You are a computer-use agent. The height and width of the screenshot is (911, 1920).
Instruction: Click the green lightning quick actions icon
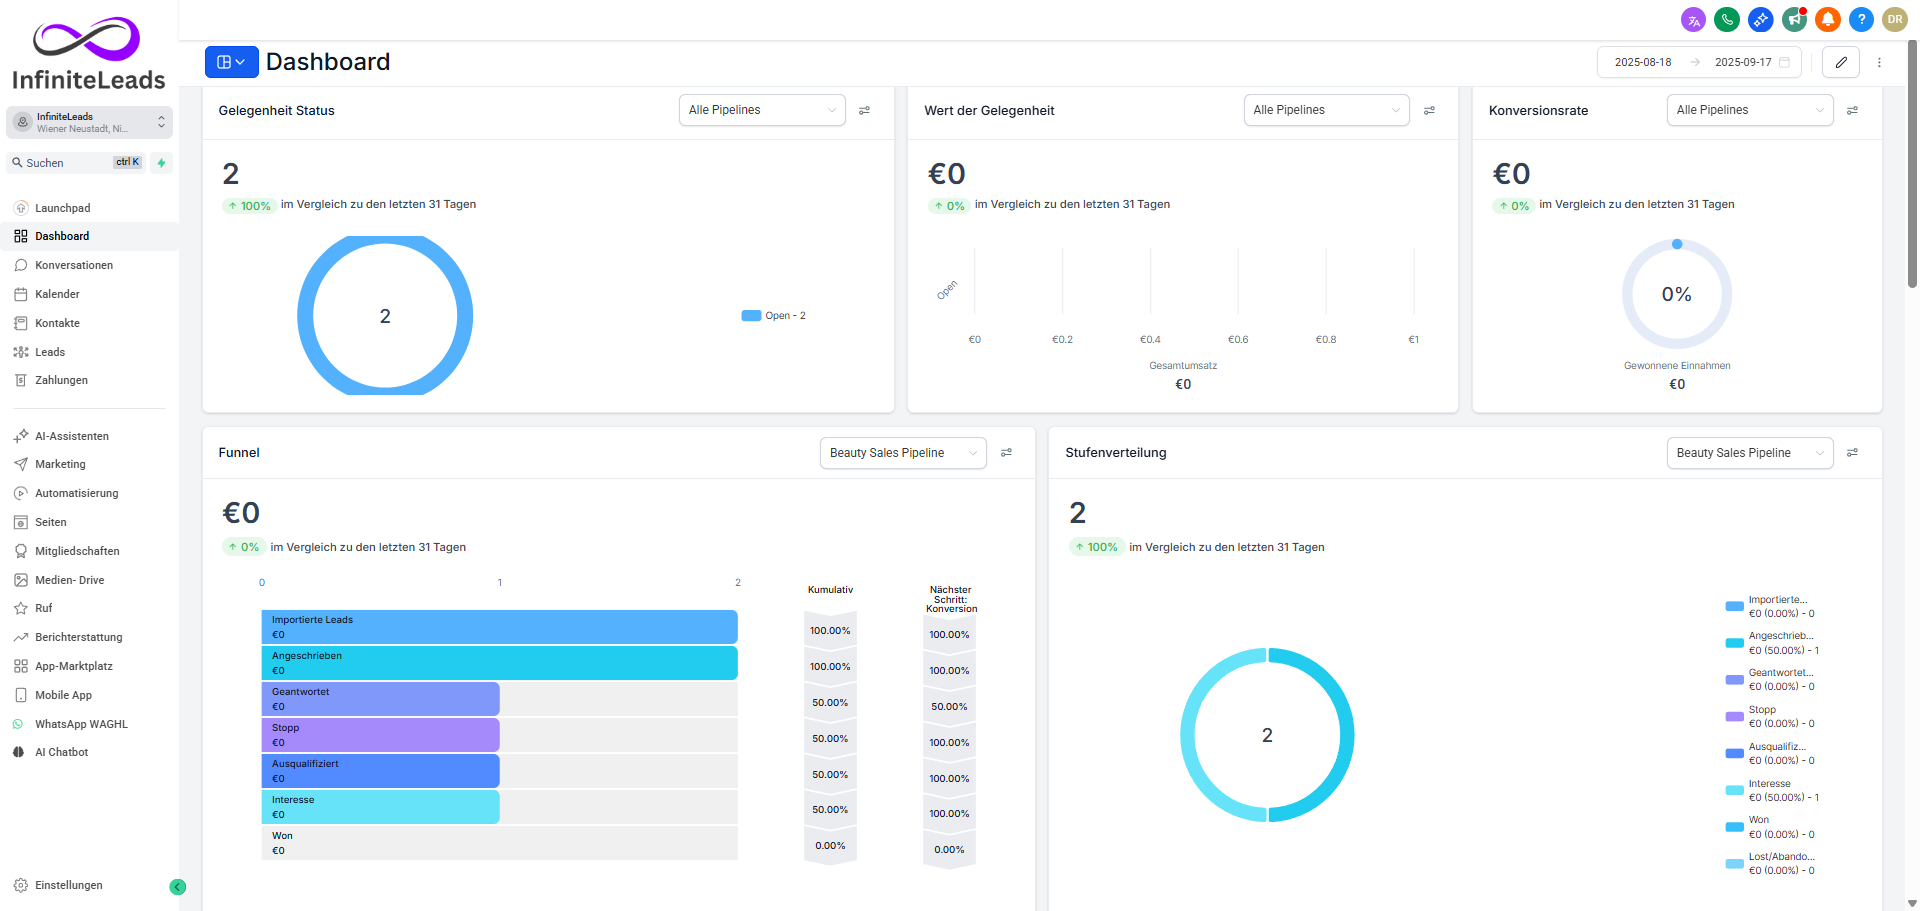click(161, 163)
